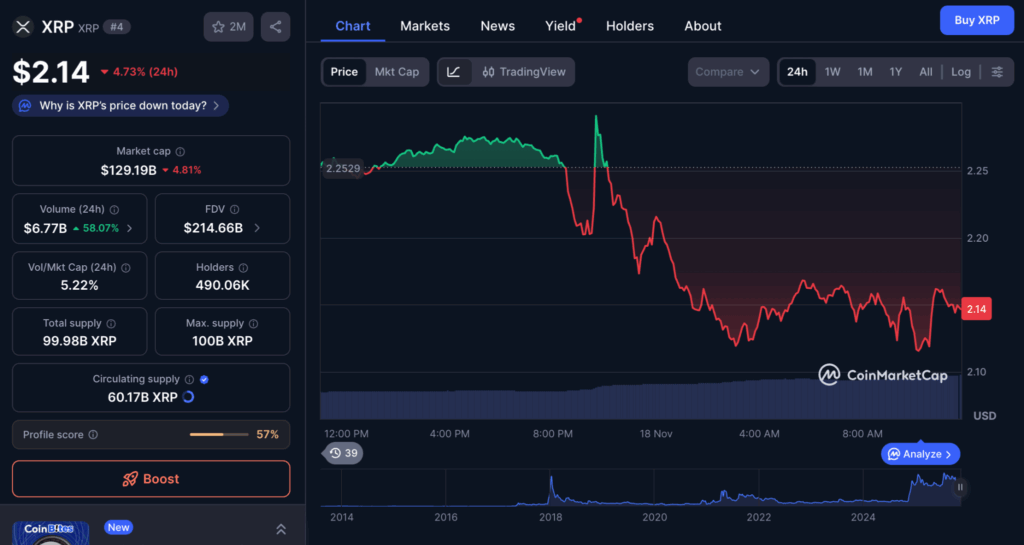Switch to line chart icon

[x=454, y=72]
